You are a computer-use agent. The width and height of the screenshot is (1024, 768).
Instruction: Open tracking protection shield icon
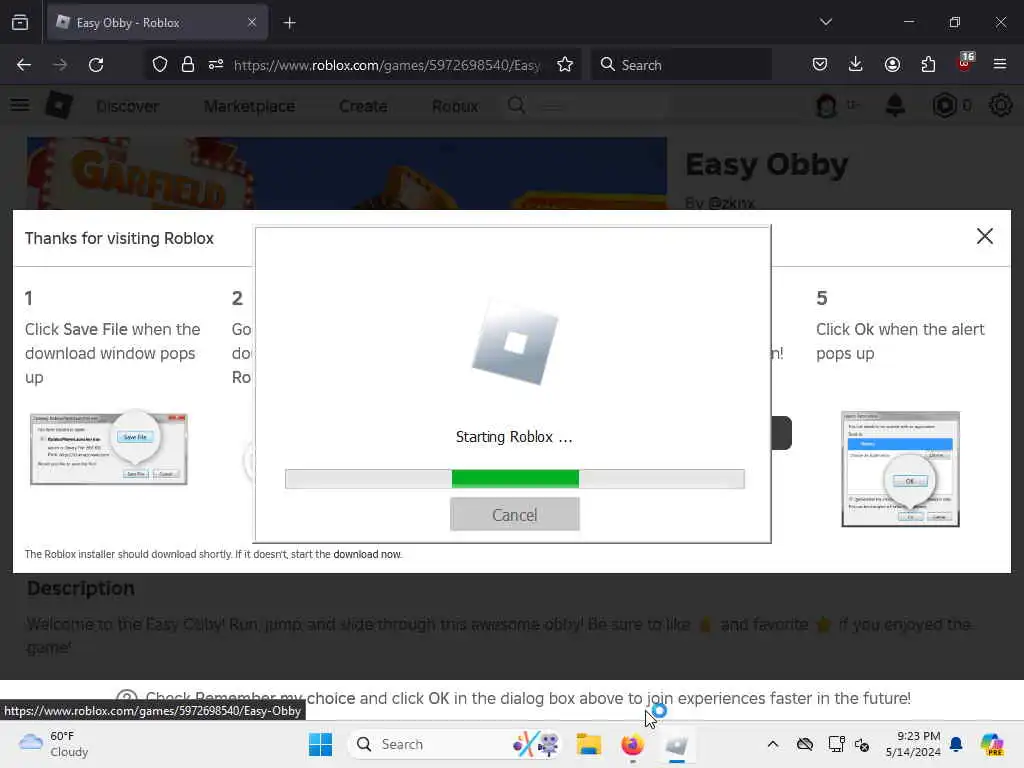[x=159, y=65]
